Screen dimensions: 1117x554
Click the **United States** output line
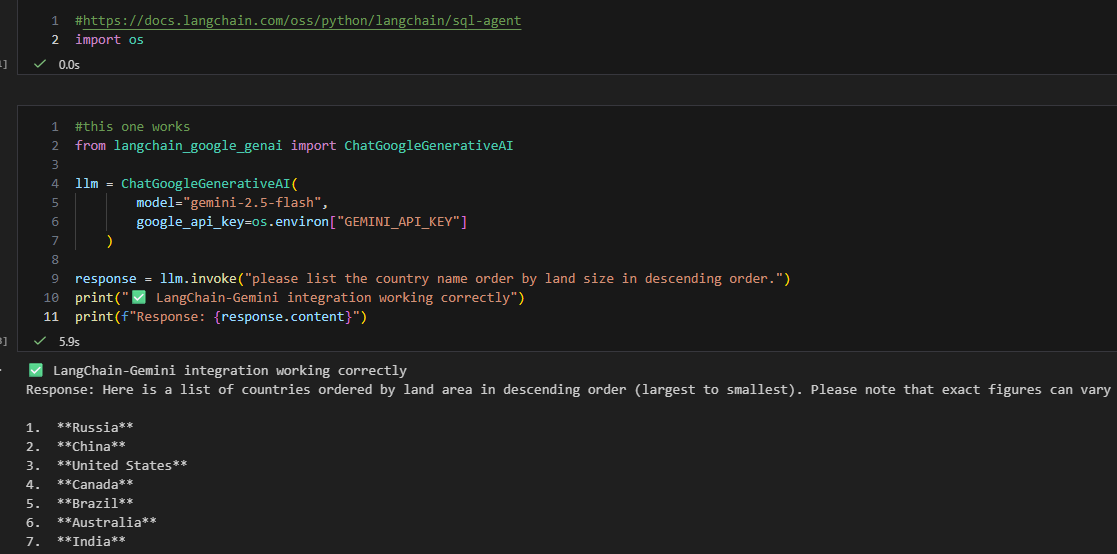121,465
